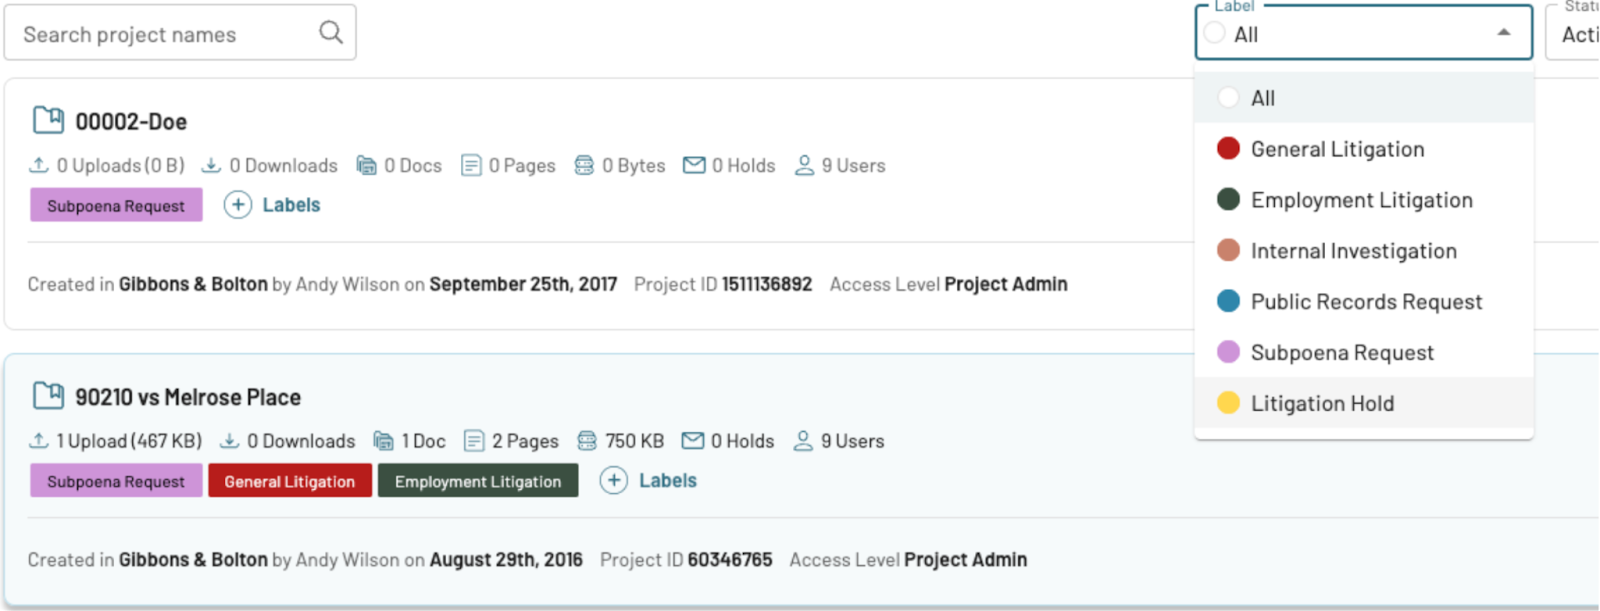Click 1 Doc text in Melrose Place row

pyautogui.click(x=423, y=442)
